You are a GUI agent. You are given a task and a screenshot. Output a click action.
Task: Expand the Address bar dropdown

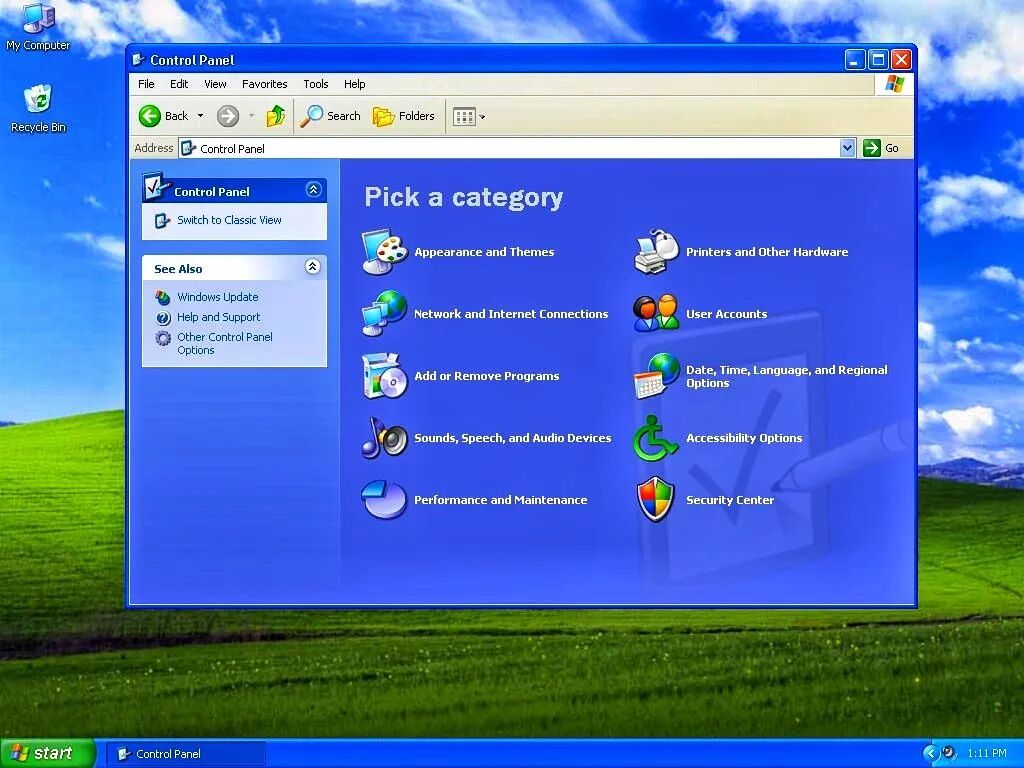point(847,148)
